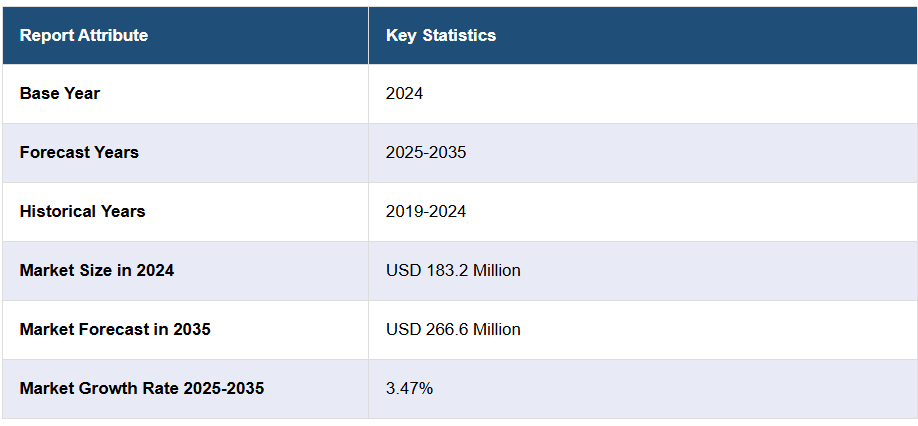Image resolution: width=918 pixels, height=426 pixels.
Task: Click the words Market Size in the label
Action: coord(63,271)
